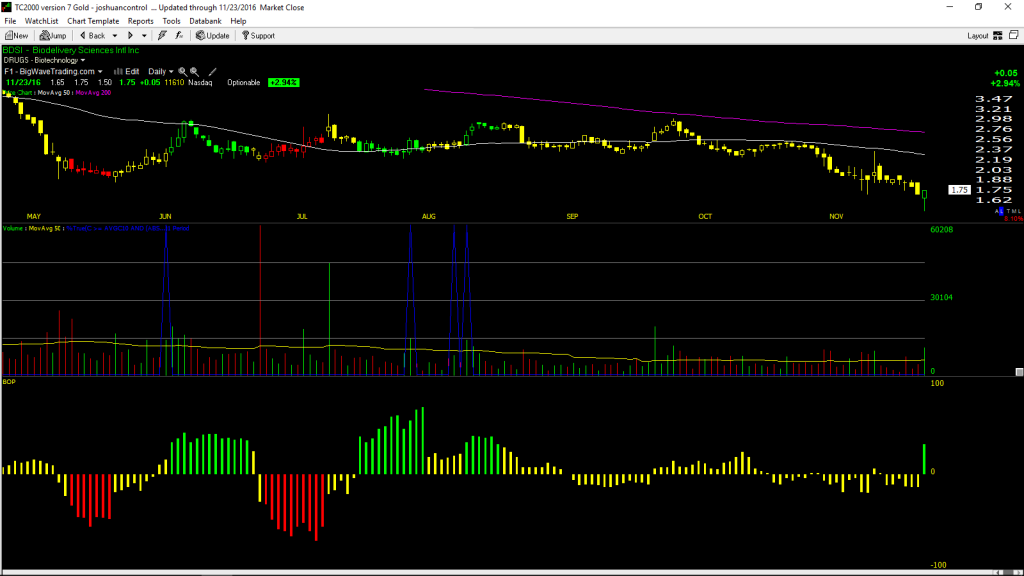Select the MovAvg 200 indicator label
The height and width of the screenshot is (576, 1024).
click(93, 93)
